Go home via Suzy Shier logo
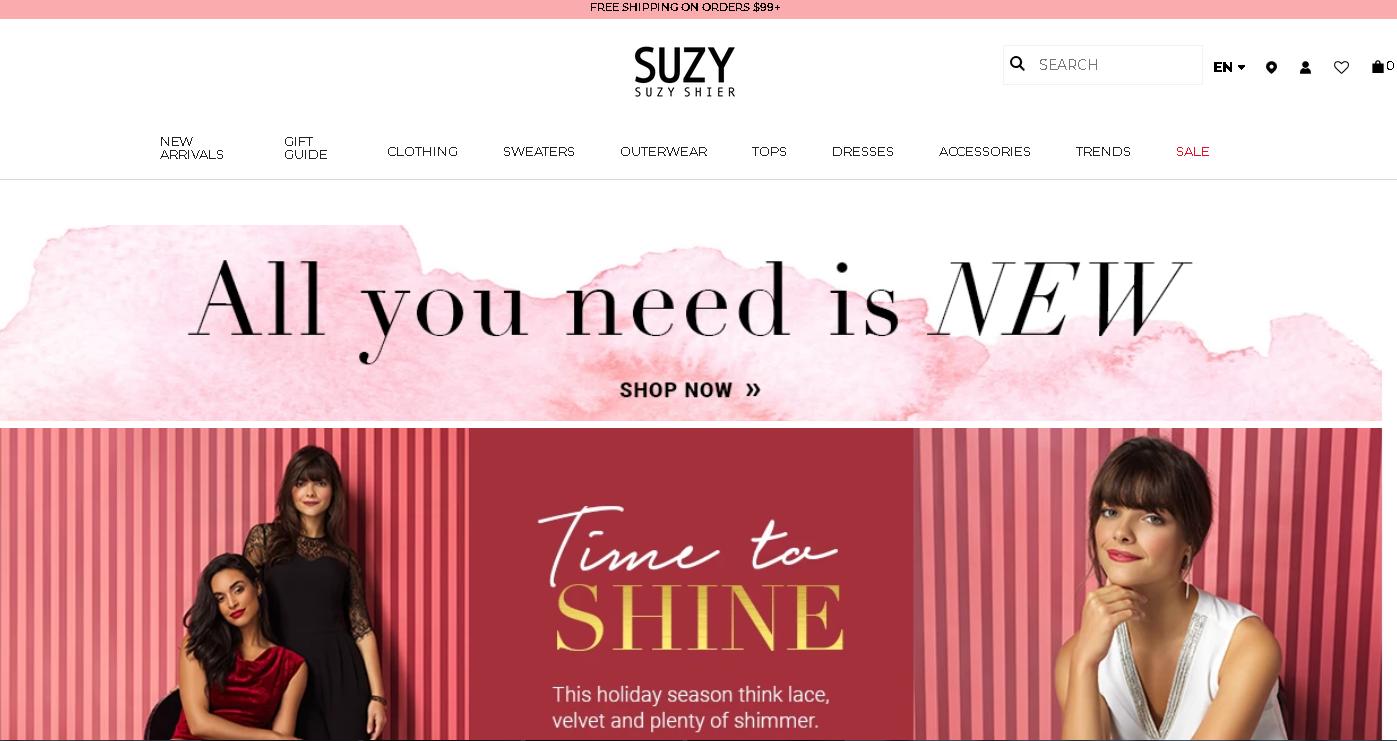 (x=685, y=71)
